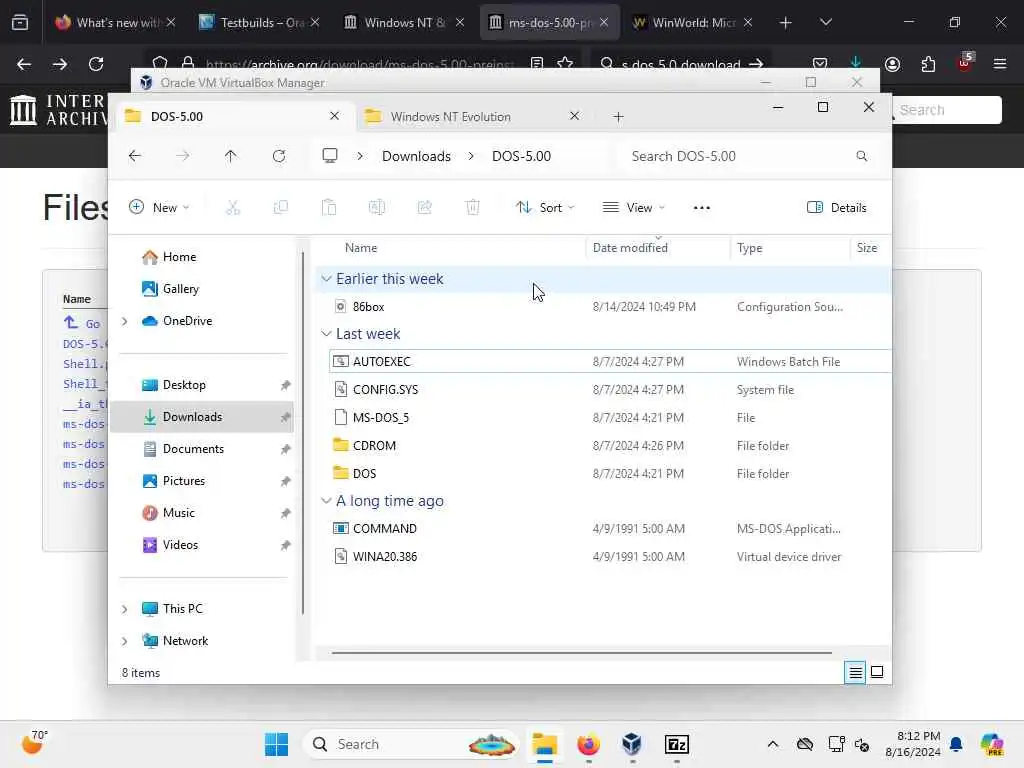
Task: Expand OneDrive in navigation pane
Action: coord(125,321)
